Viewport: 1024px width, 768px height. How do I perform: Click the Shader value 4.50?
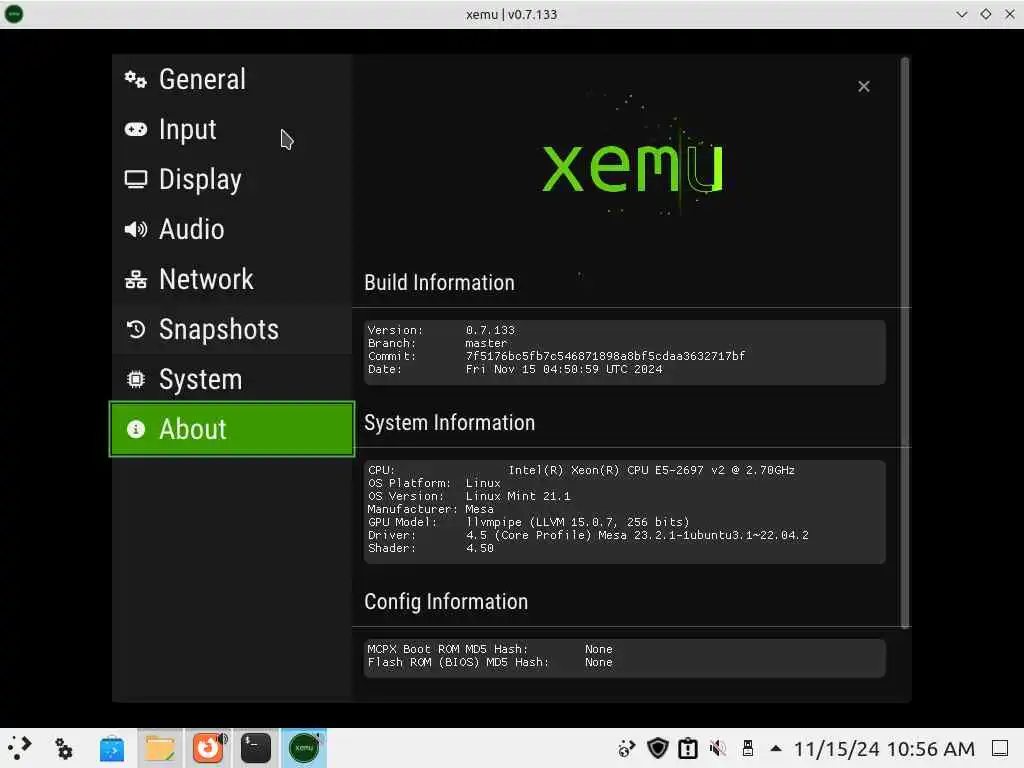click(479, 549)
